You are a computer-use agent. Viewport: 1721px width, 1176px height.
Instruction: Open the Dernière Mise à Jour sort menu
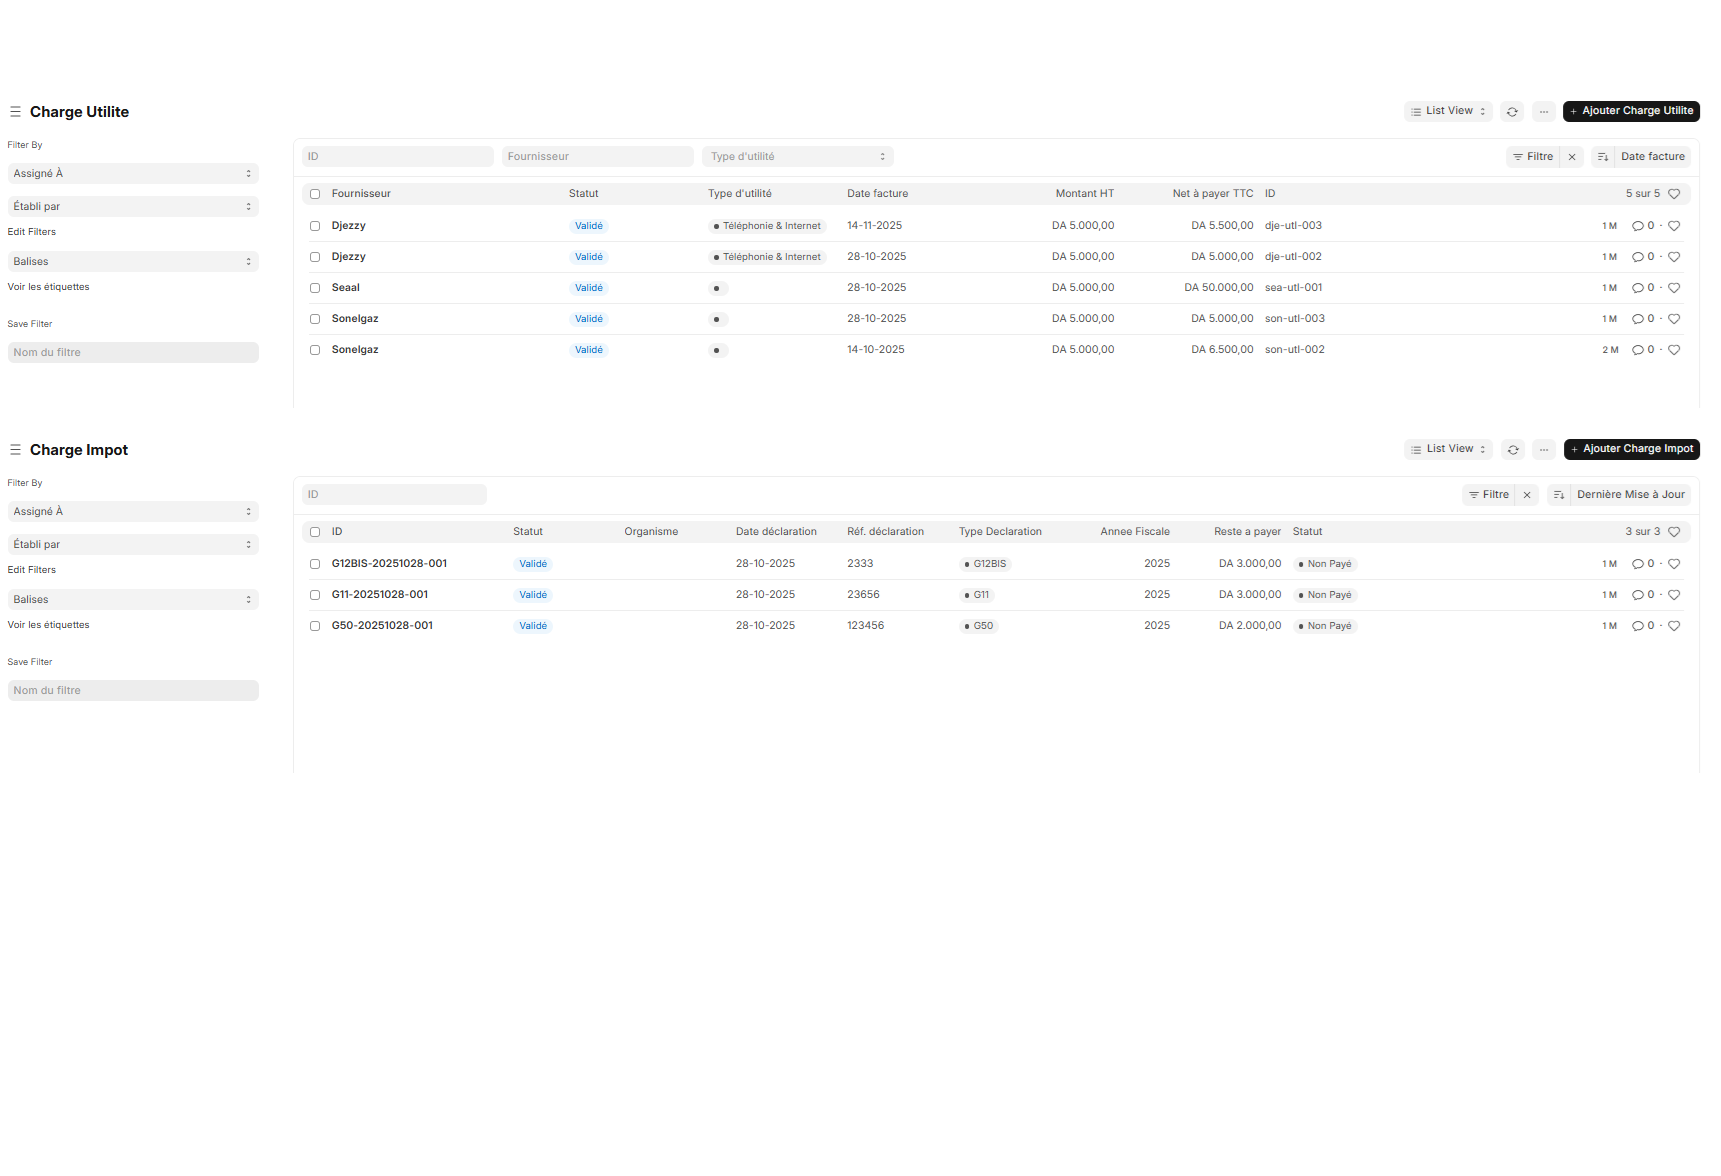[1630, 495]
